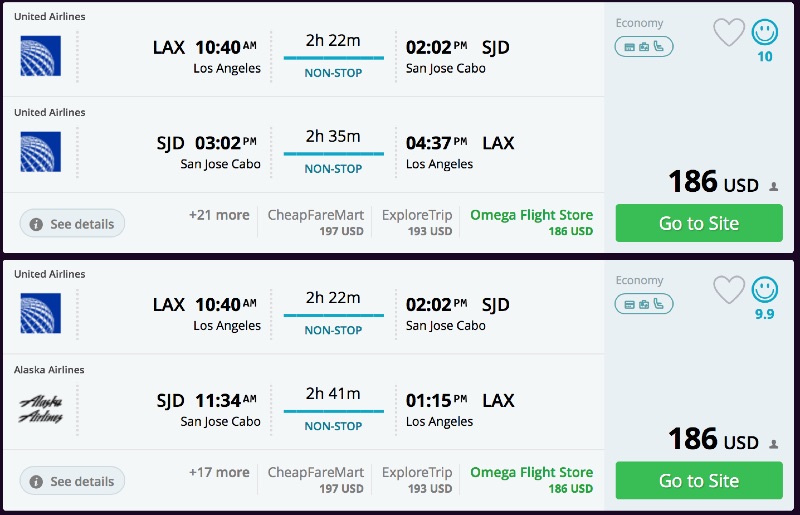Click baggage amenities icons on first result
Screen dimensions: 800x515
(643, 46)
